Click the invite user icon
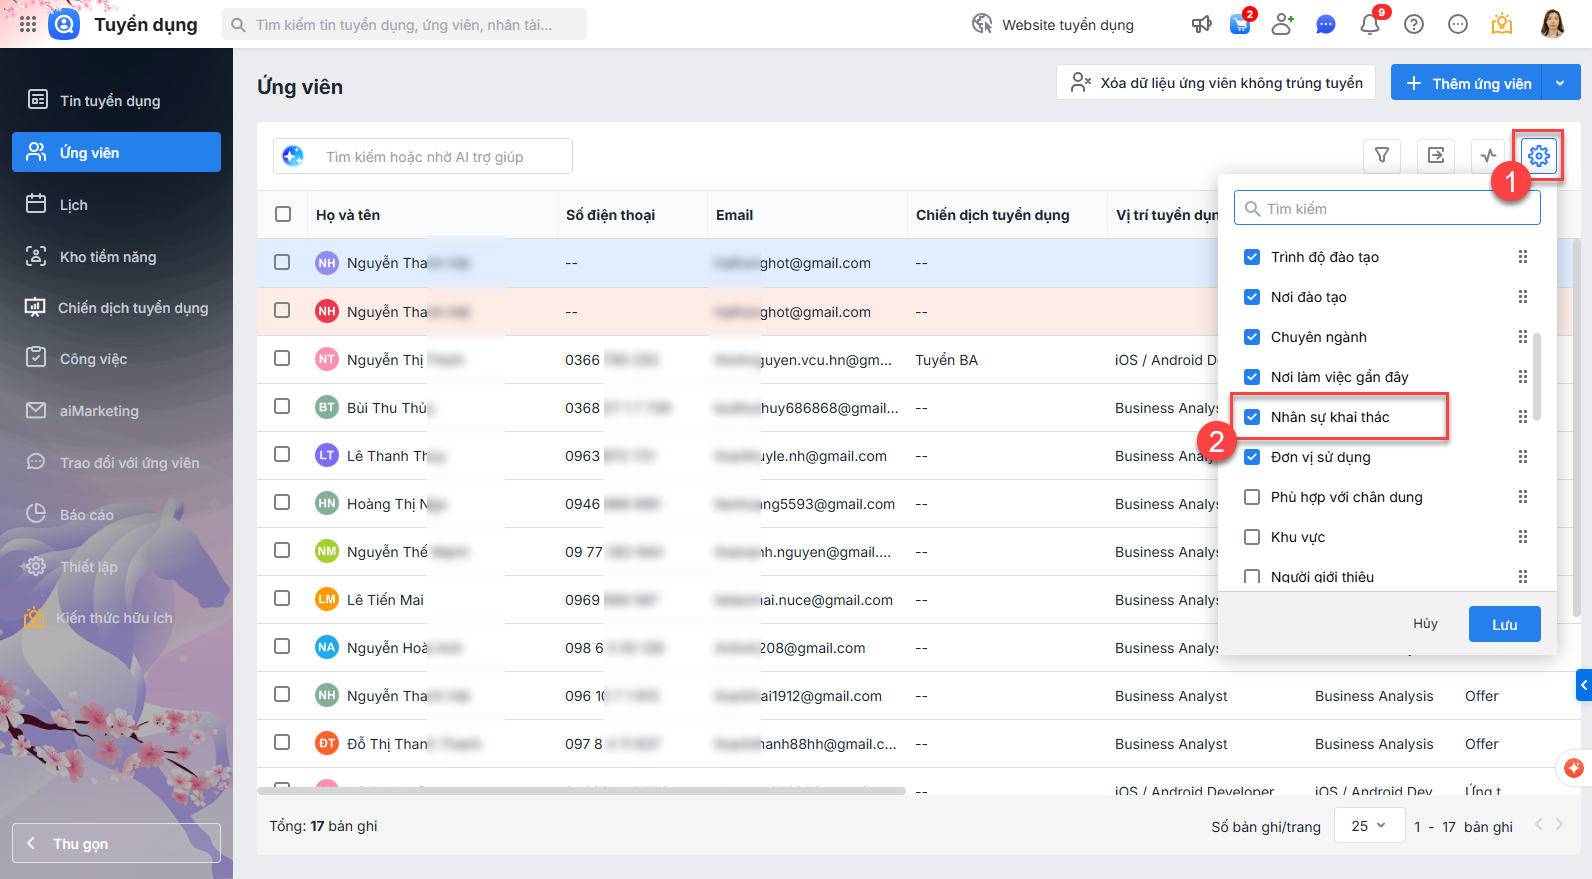 click(x=1283, y=24)
